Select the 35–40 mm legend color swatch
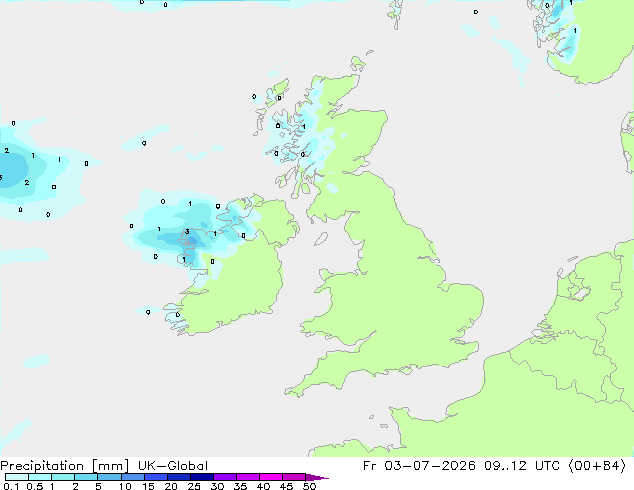634x490 pixels. [x=248, y=477]
